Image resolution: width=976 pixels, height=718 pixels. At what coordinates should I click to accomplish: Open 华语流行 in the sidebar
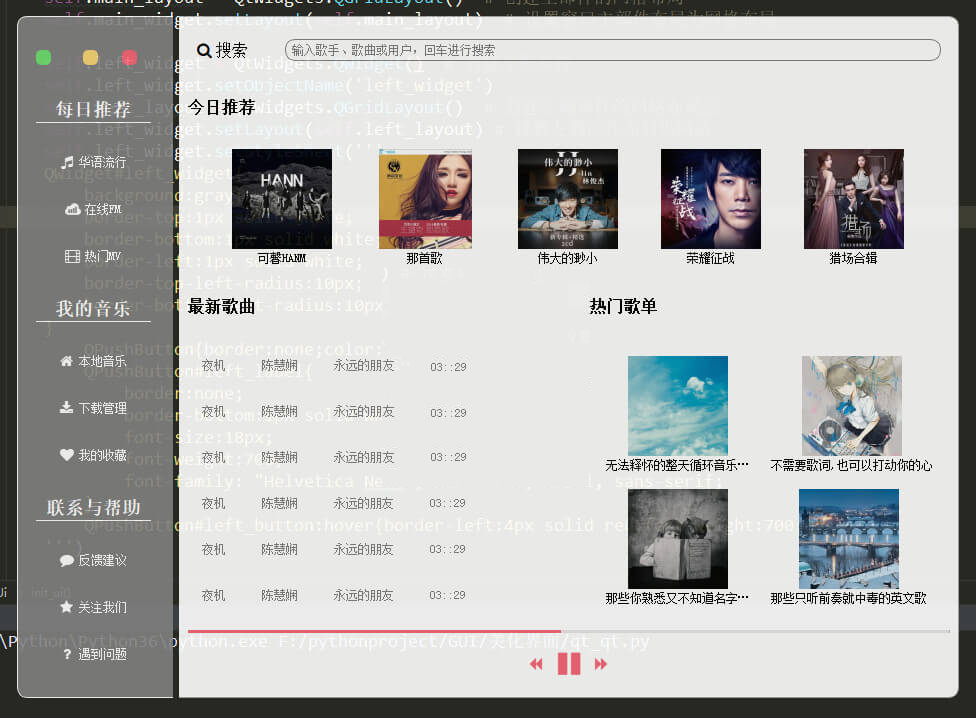tap(94, 162)
